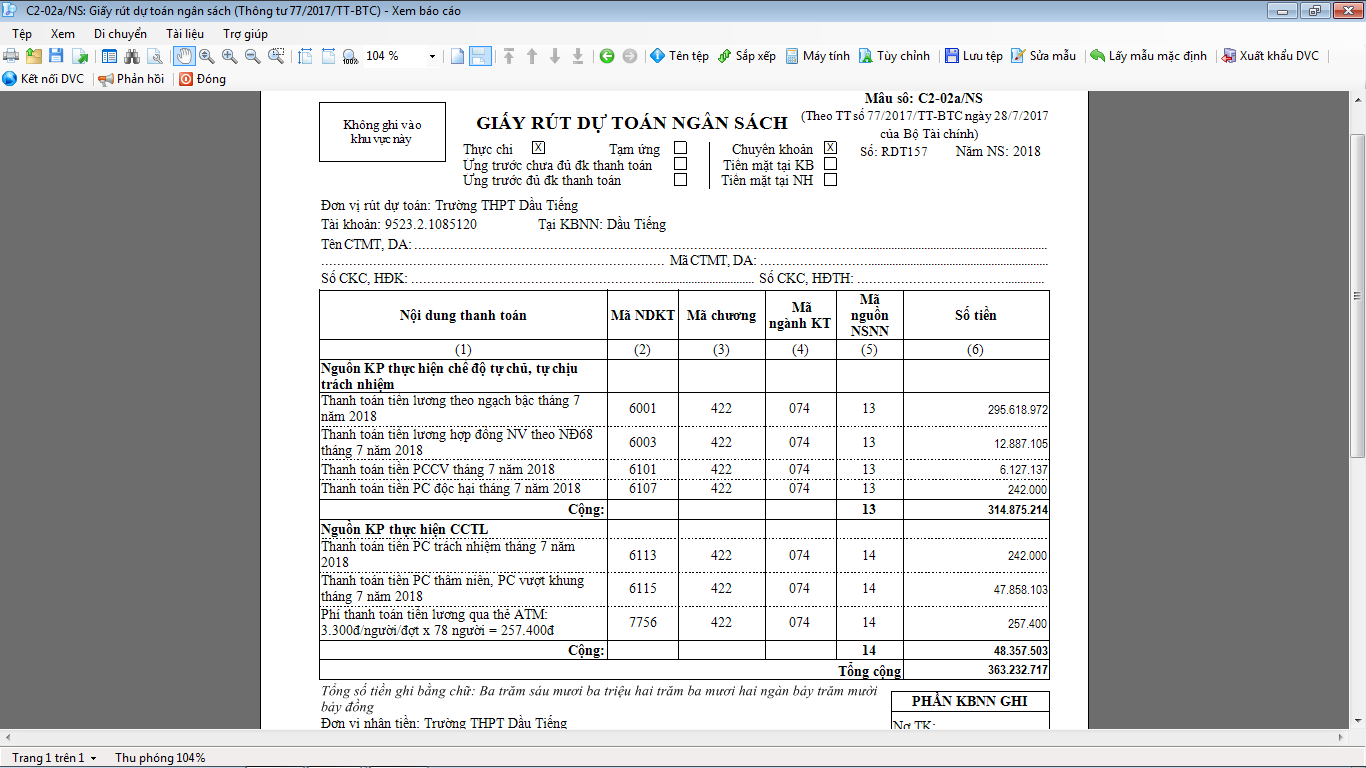This screenshot has width=1366, height=768.
Task: Go to first page arrow icon
Action: click(x=509, y=56)
